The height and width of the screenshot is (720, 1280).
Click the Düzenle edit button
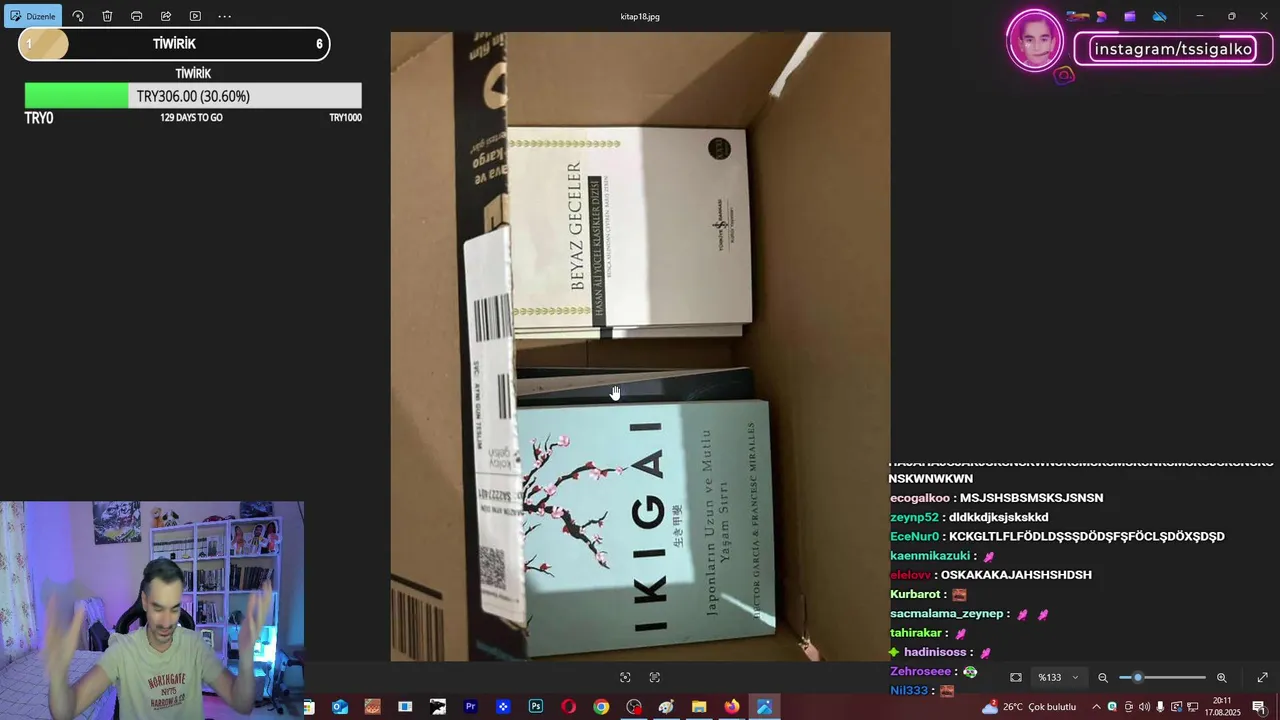tap(33, 16)
